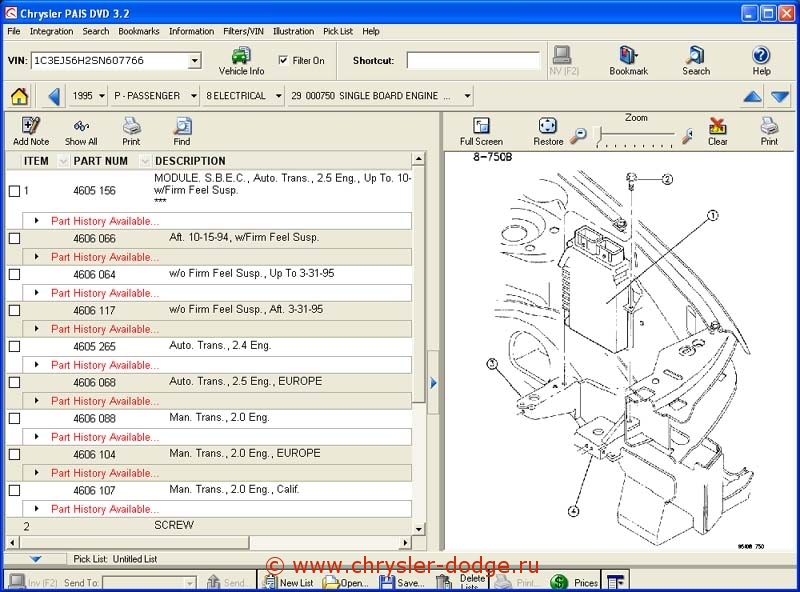Expand Part History for 4605 265

point(36,364)
